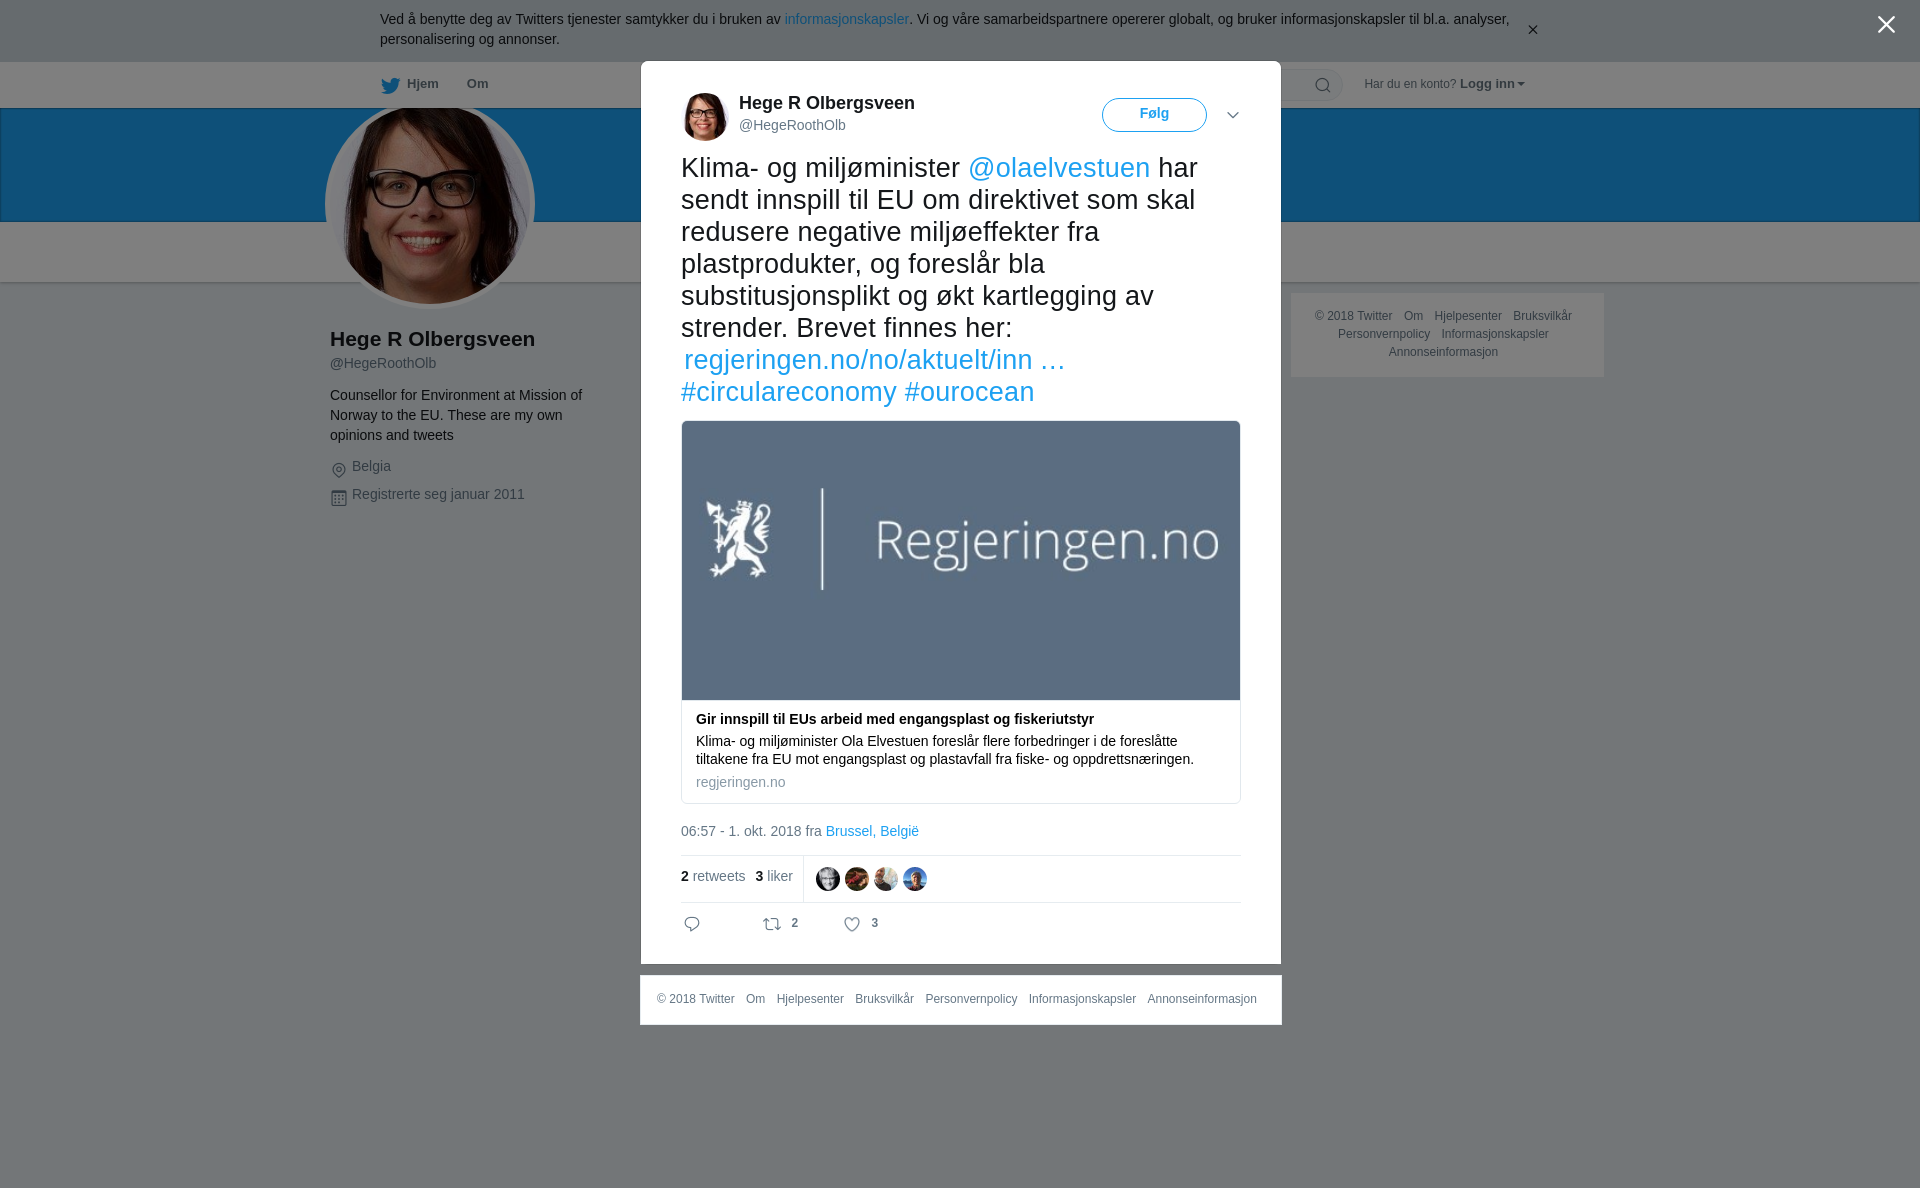This screenshot has height=1188, width=1920.
Task: Expand the tweet options chevron
Action: [x=1233, y=116]
